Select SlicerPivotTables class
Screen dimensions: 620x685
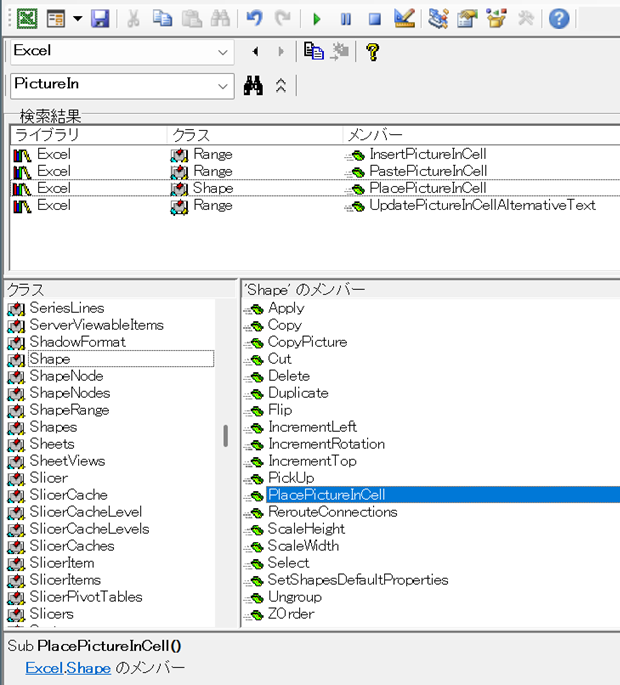click(x=86, y=597)
